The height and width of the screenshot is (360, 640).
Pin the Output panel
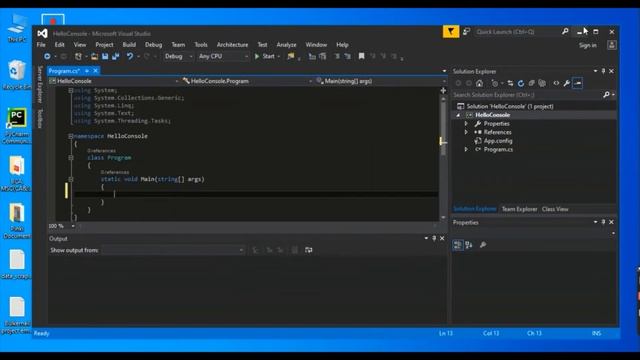point(434,238)
